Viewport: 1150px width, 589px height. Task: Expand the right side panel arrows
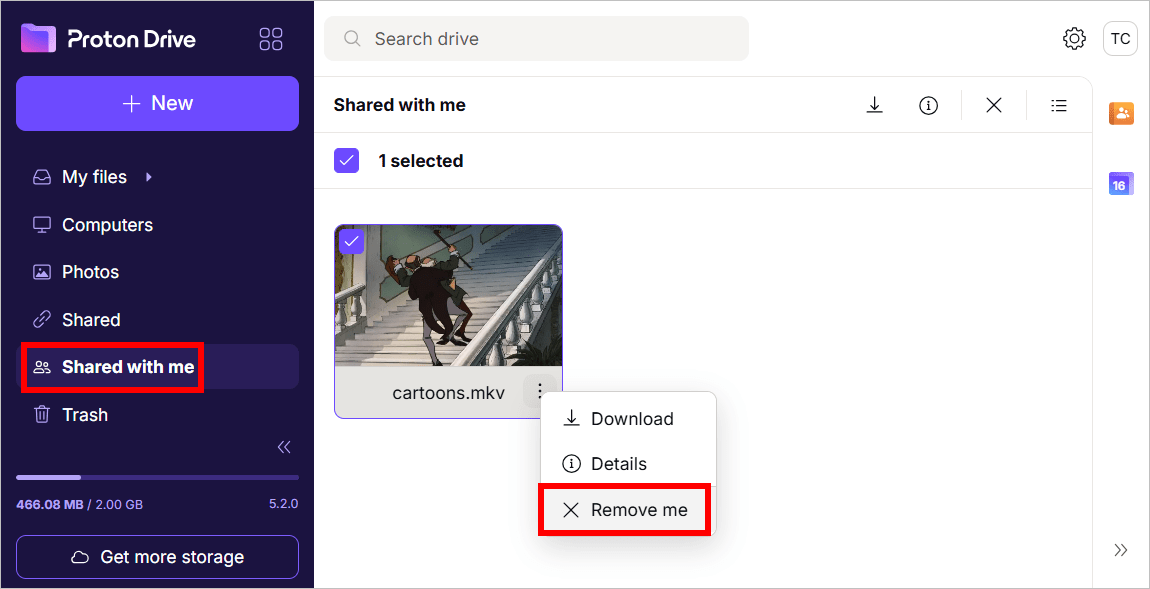click(1121, 550)
